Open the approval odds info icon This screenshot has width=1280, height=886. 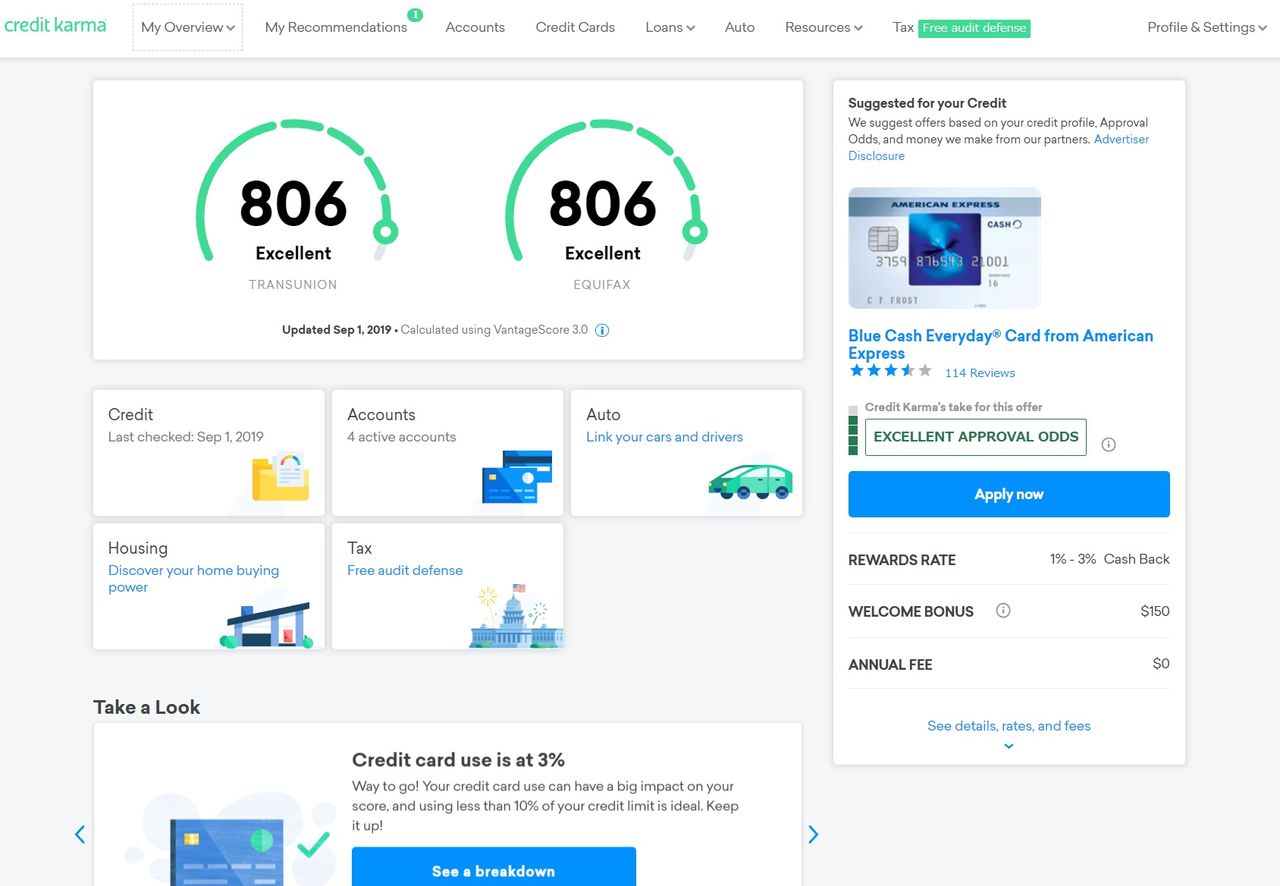coord(1108,445)
